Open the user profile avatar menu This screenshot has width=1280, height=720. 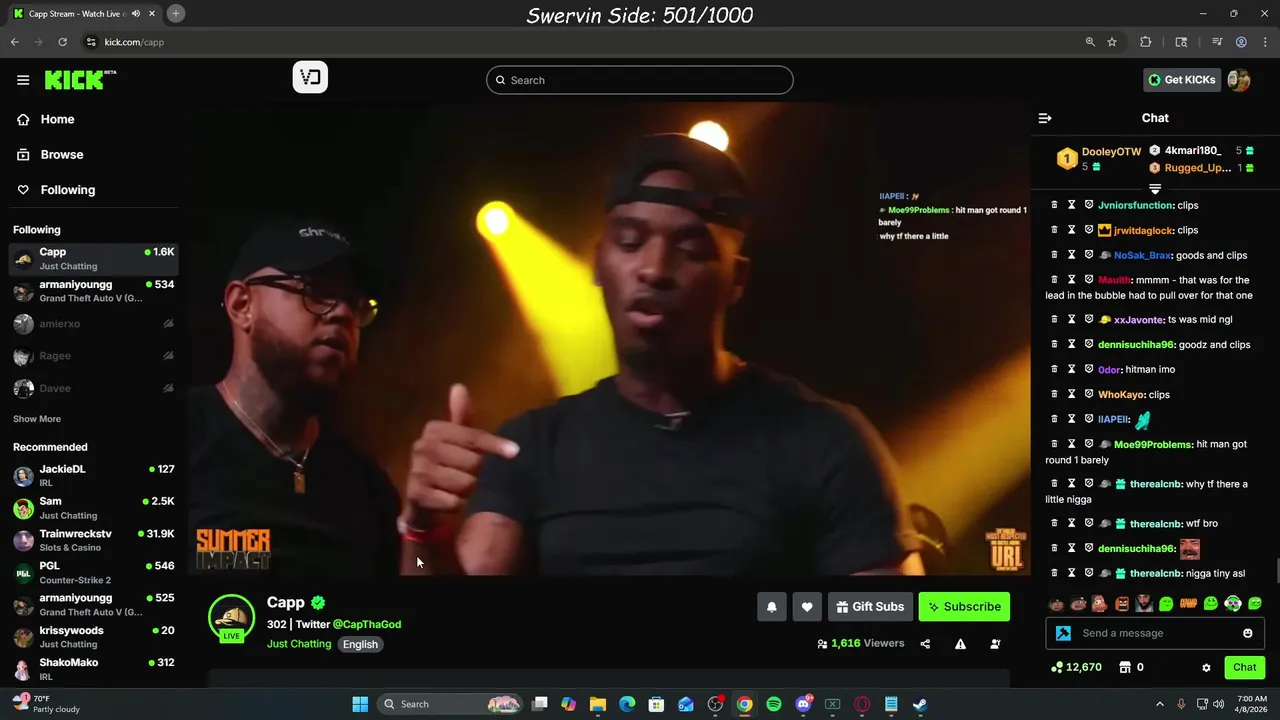point(1239,80)
